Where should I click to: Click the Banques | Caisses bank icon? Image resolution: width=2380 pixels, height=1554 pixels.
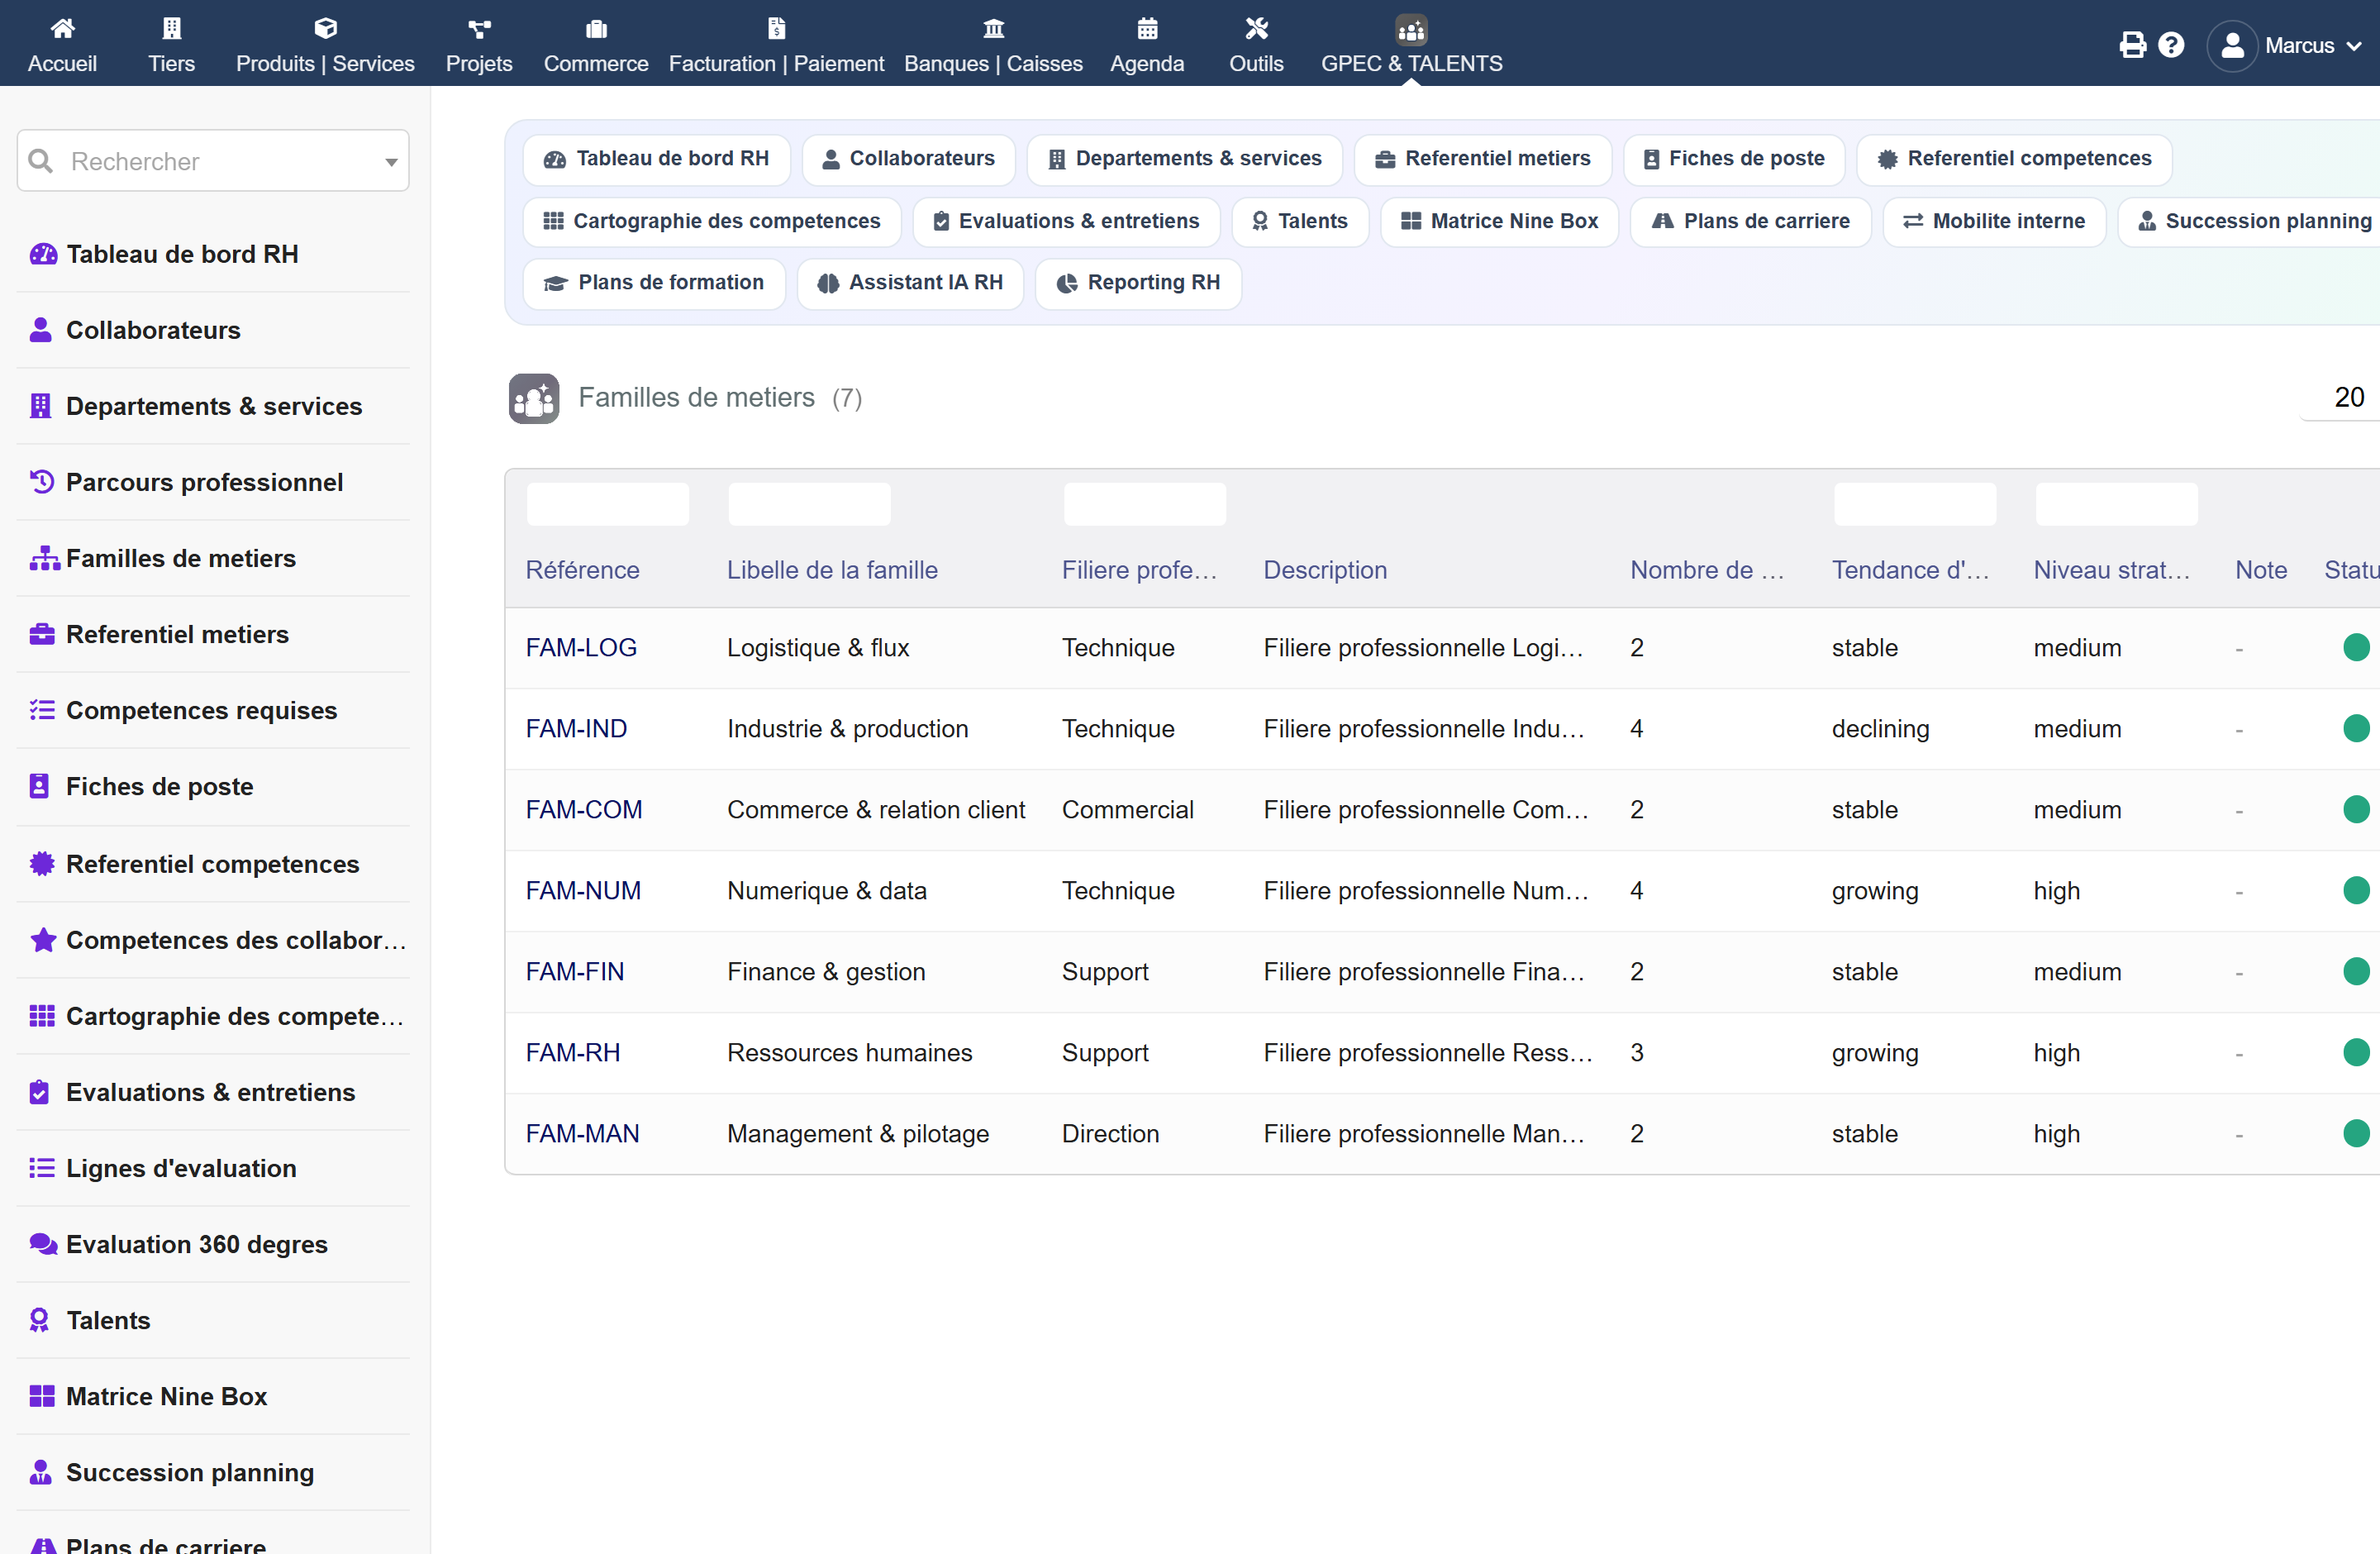pyautogui.click(x=993, y=28)
